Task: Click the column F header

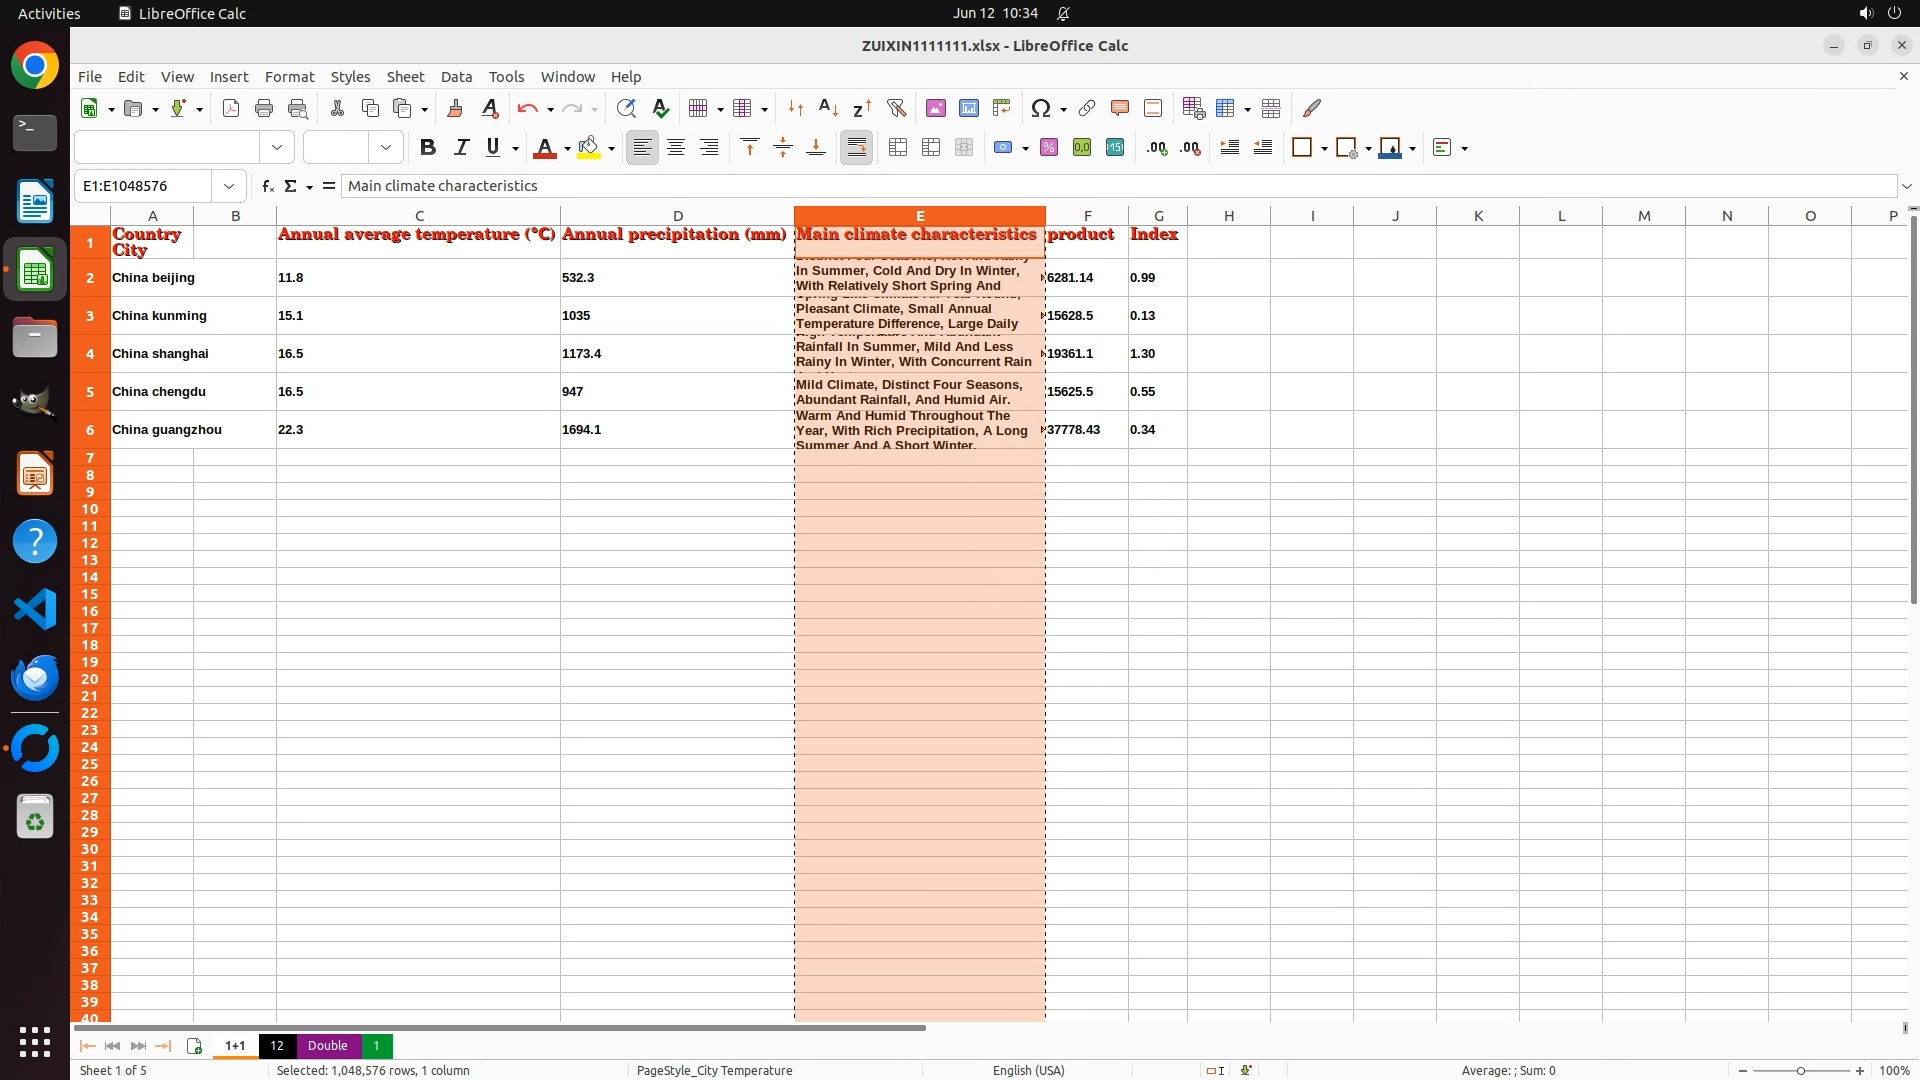Action: tap(1087, 216)
